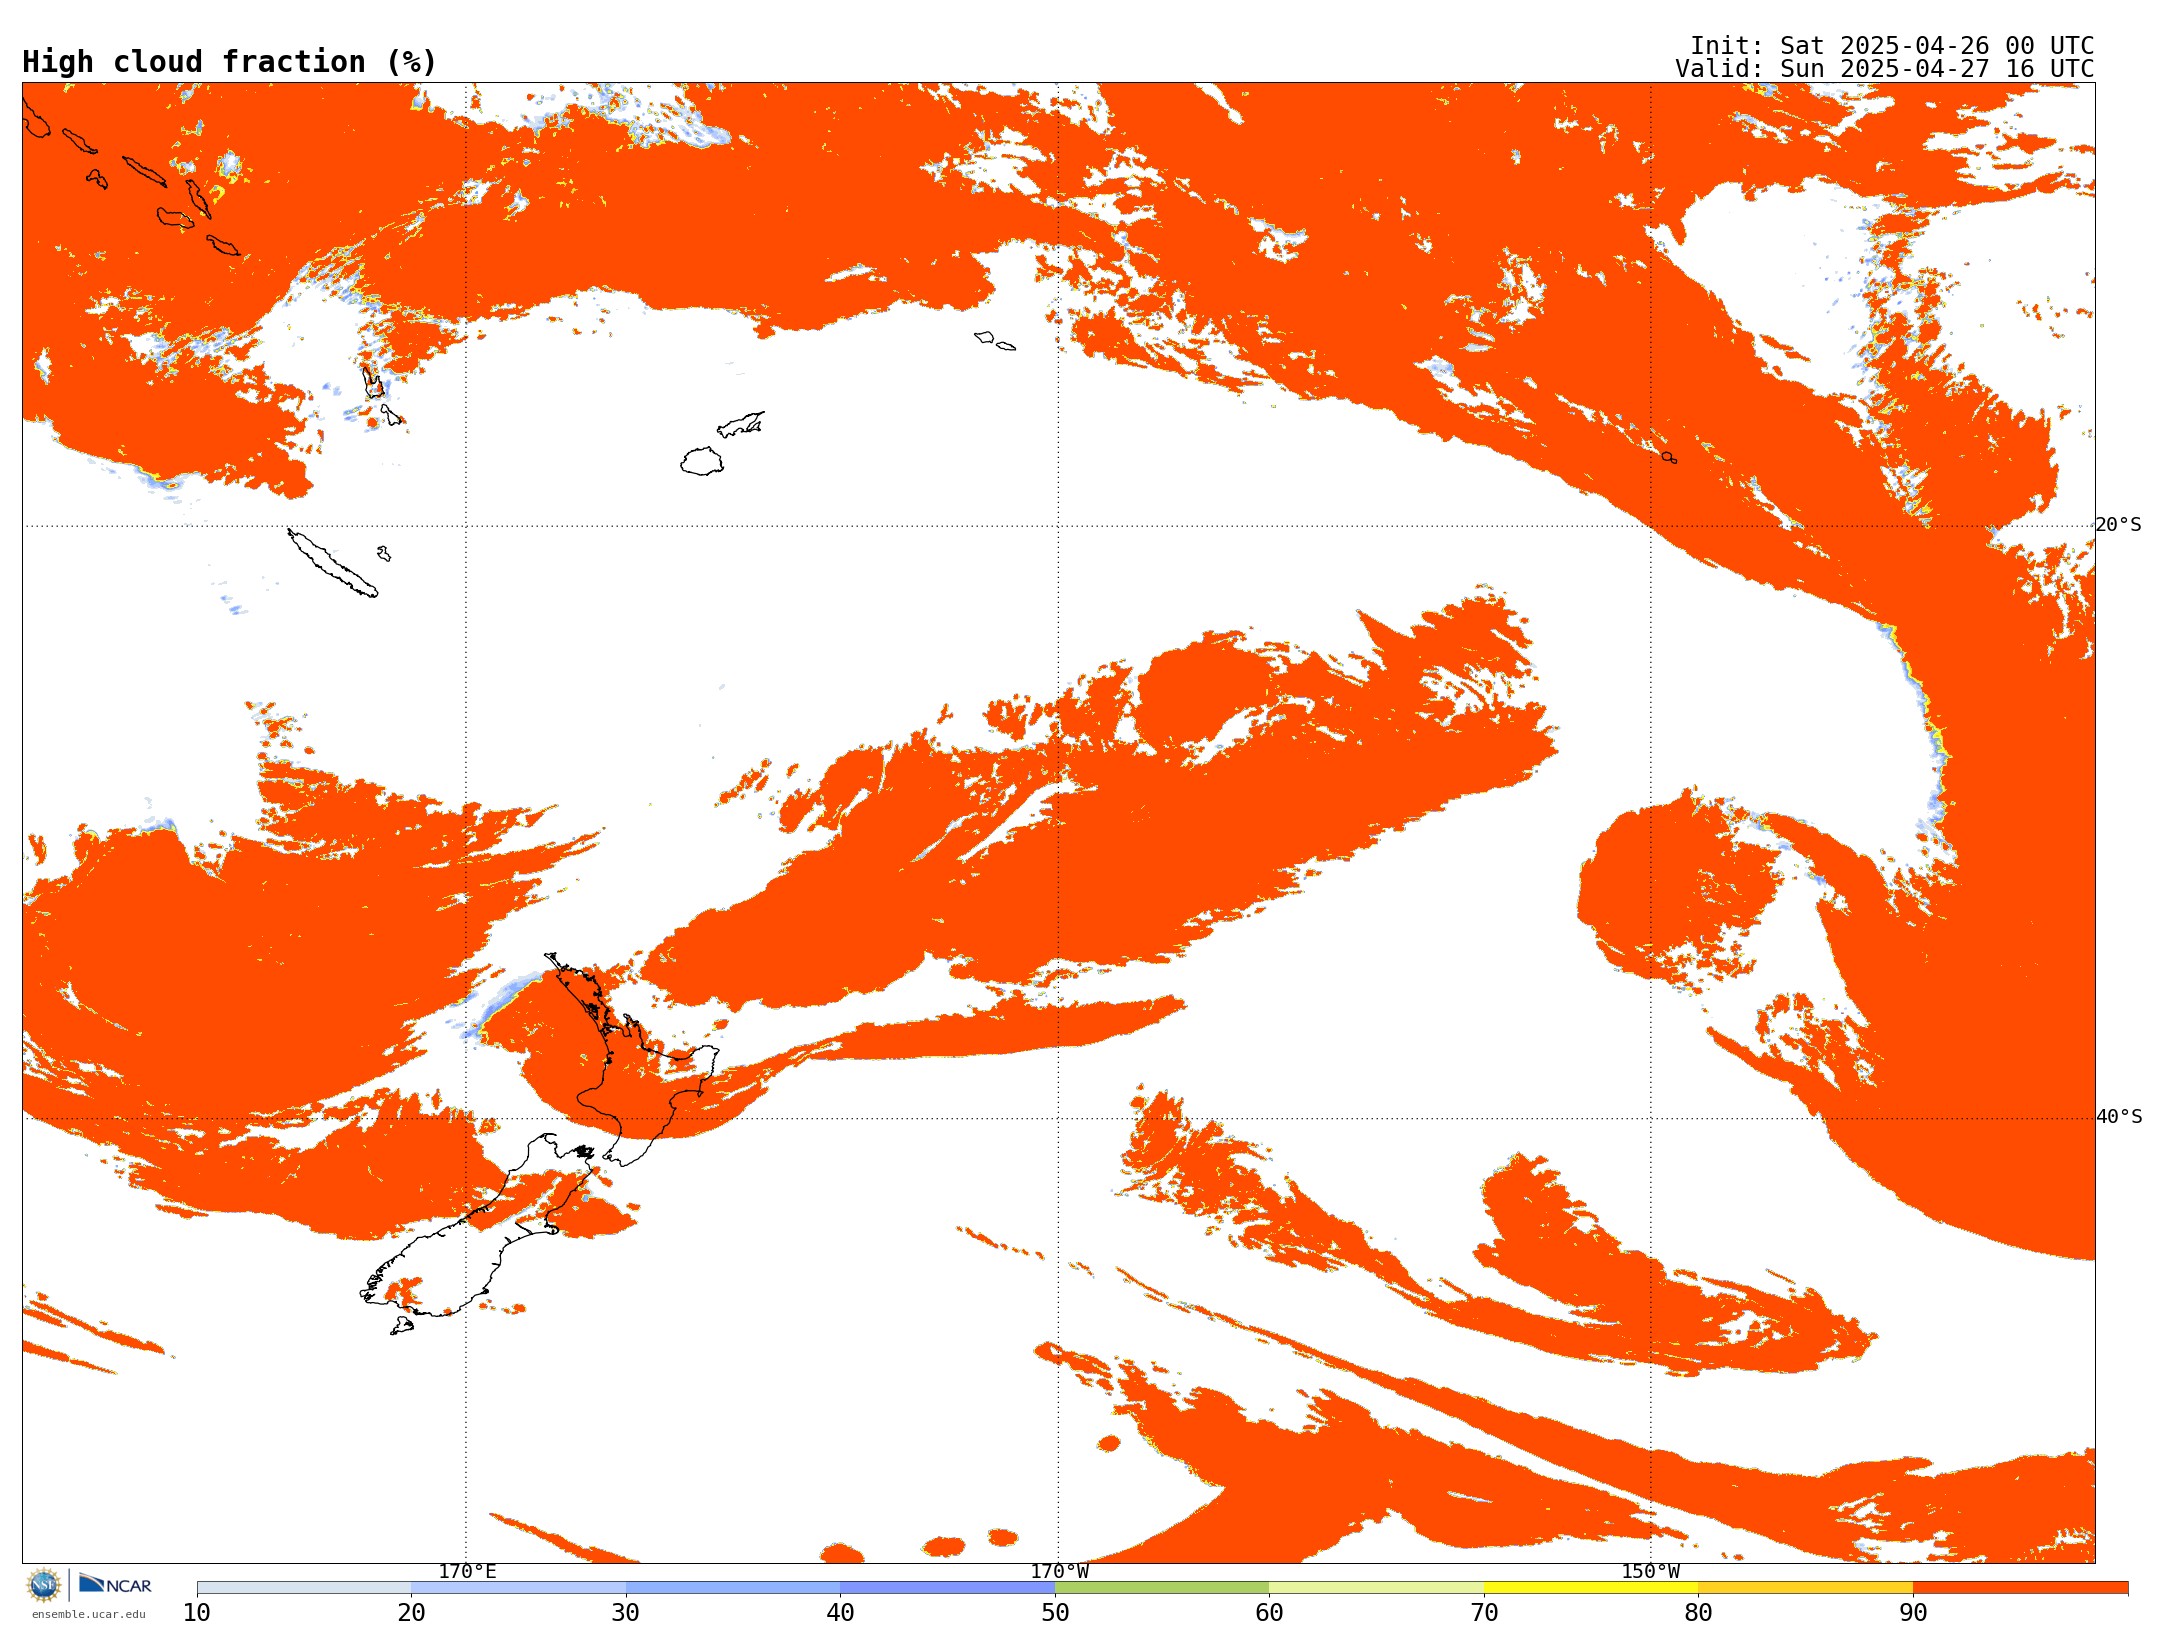The height and width of the screenshot is (1626, 2160).
Task: Click the NCAR logo
Action: [x=115, y=1584]
